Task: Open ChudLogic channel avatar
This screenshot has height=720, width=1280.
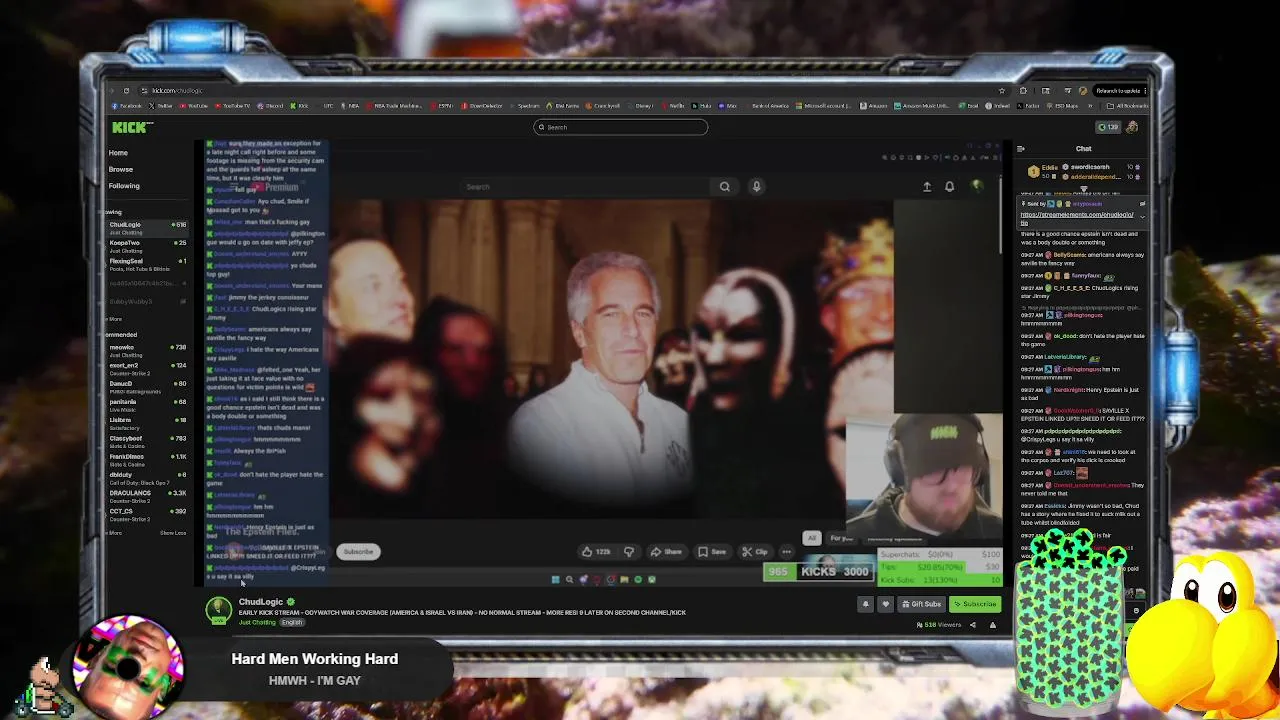Action: pos(218,610)
